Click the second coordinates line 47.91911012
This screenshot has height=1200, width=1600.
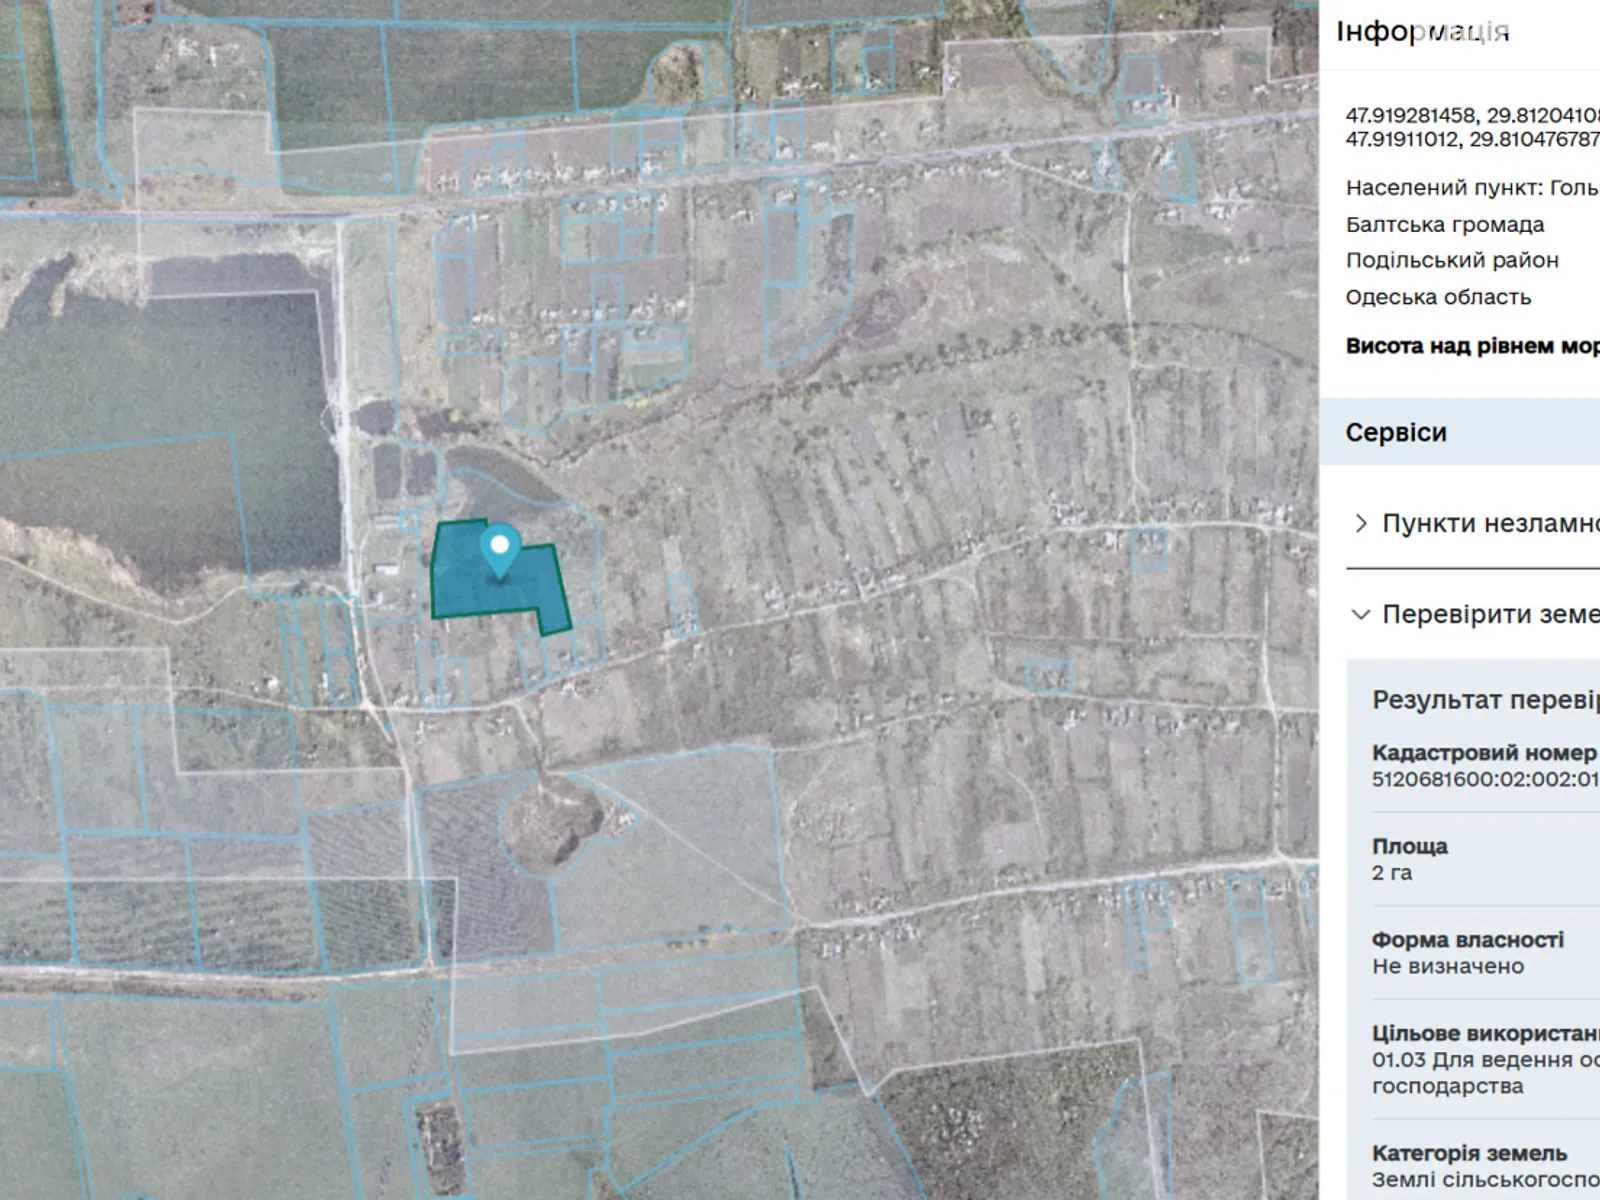tap(1472, 139)
